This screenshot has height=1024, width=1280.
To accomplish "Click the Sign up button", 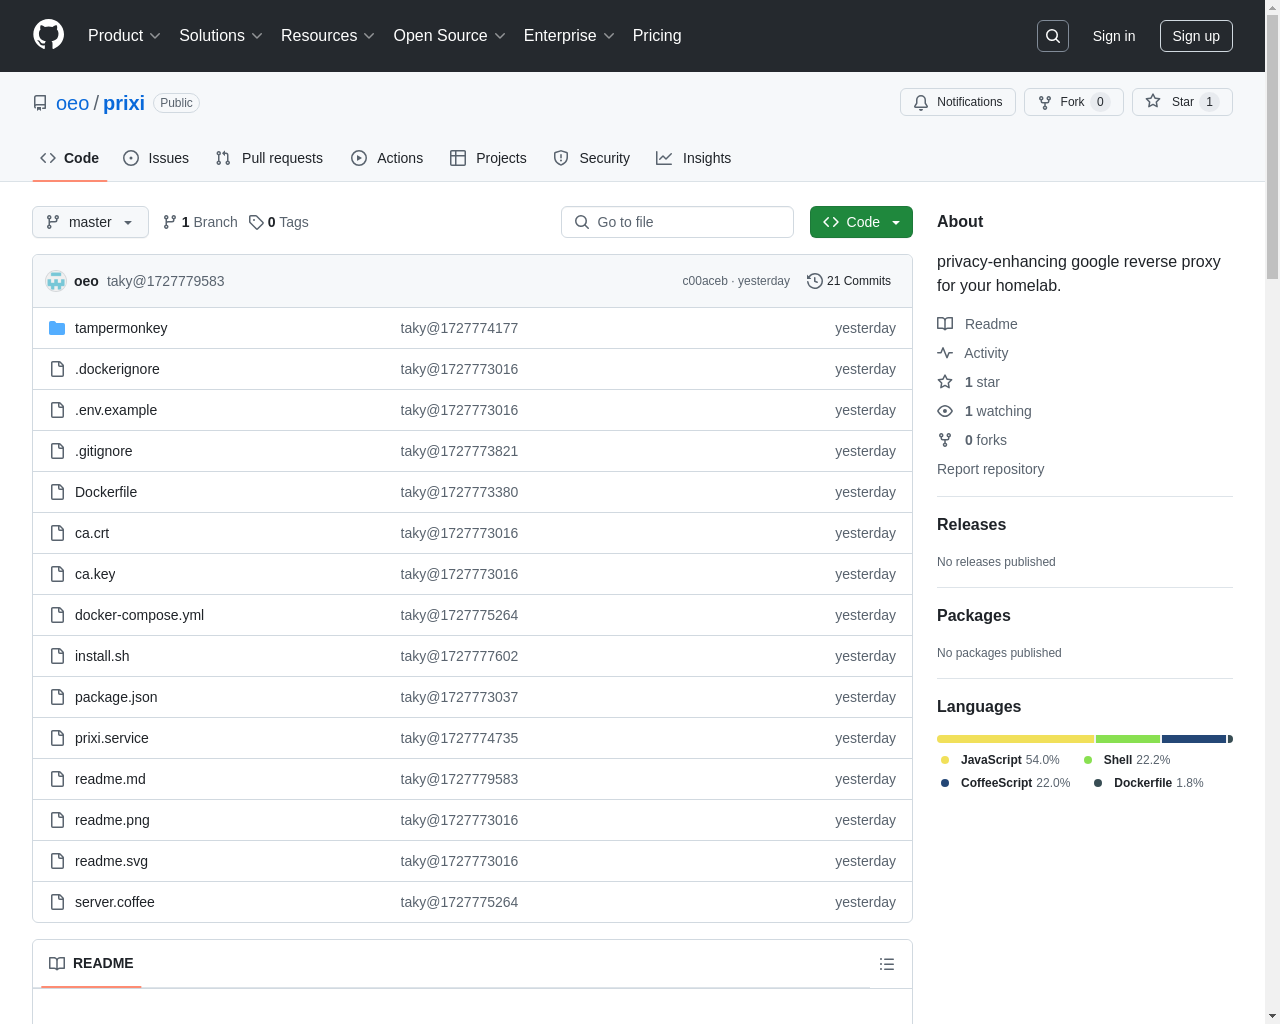I will 1196,36.
